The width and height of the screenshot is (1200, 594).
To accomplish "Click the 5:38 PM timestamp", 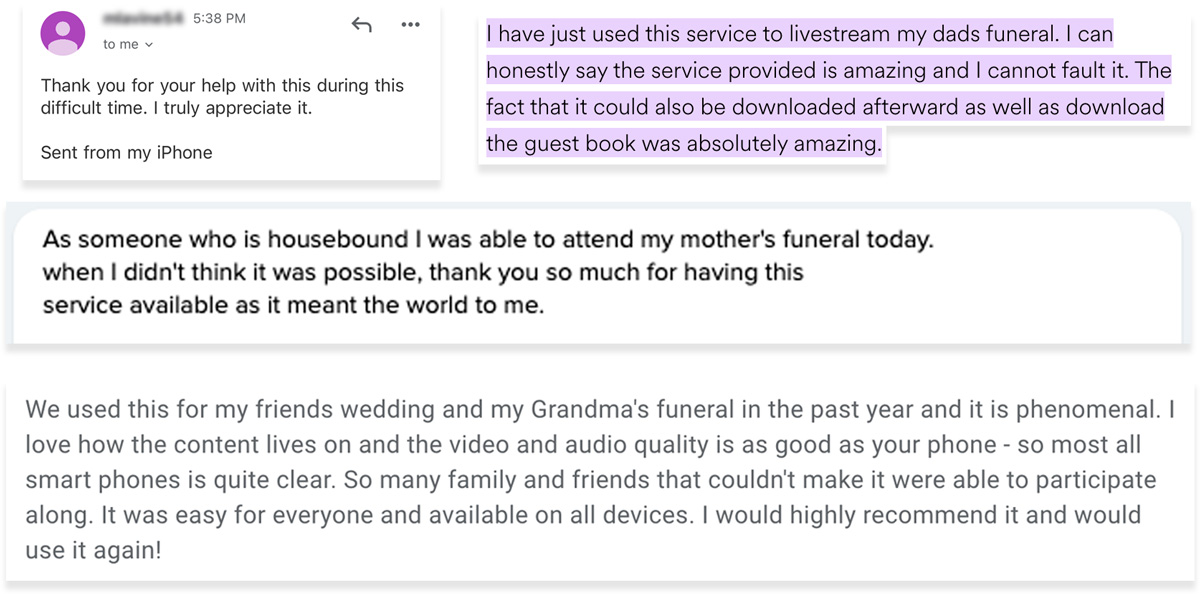I will (x=218, y=19).
